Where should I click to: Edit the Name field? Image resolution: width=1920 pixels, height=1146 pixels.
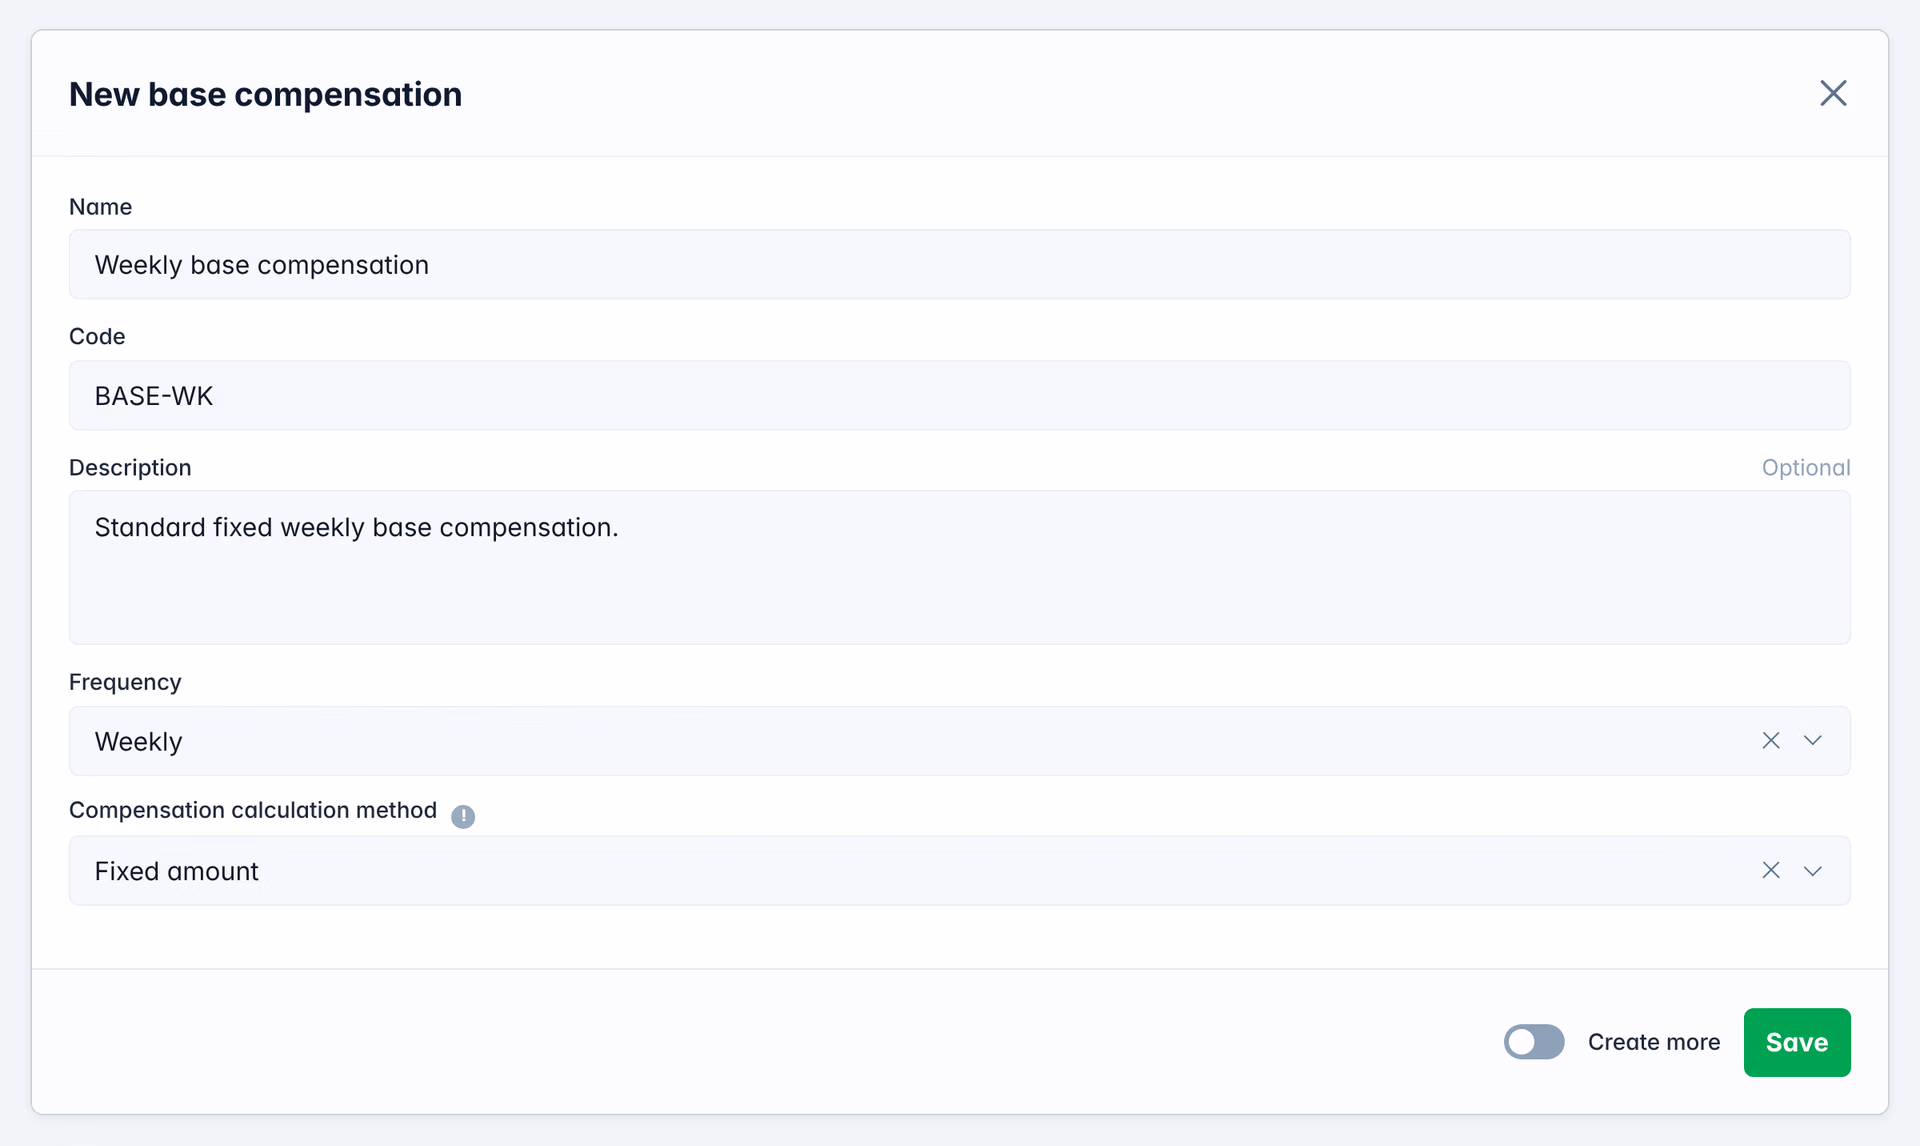pos(960,265)
